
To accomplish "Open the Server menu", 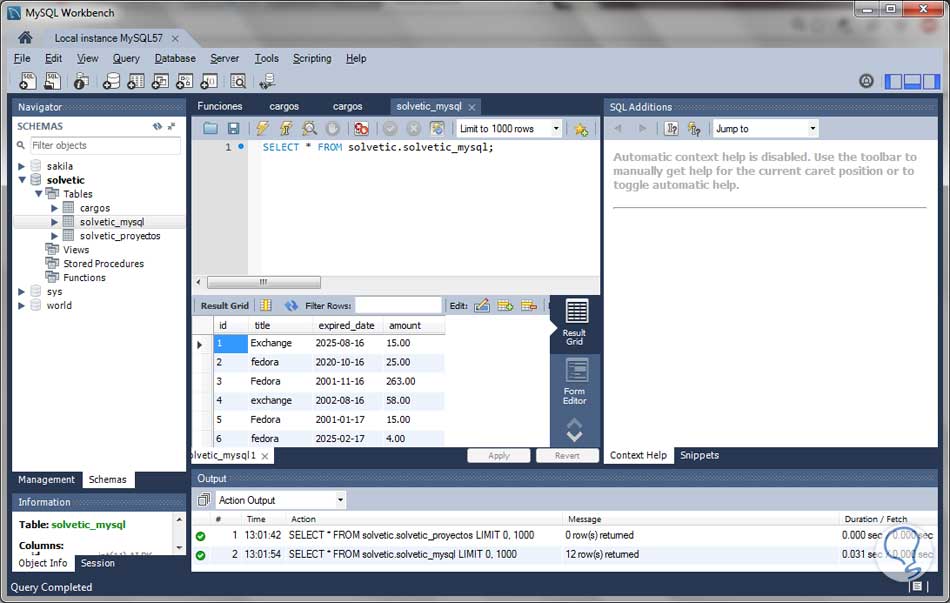I will pos(224,58).
